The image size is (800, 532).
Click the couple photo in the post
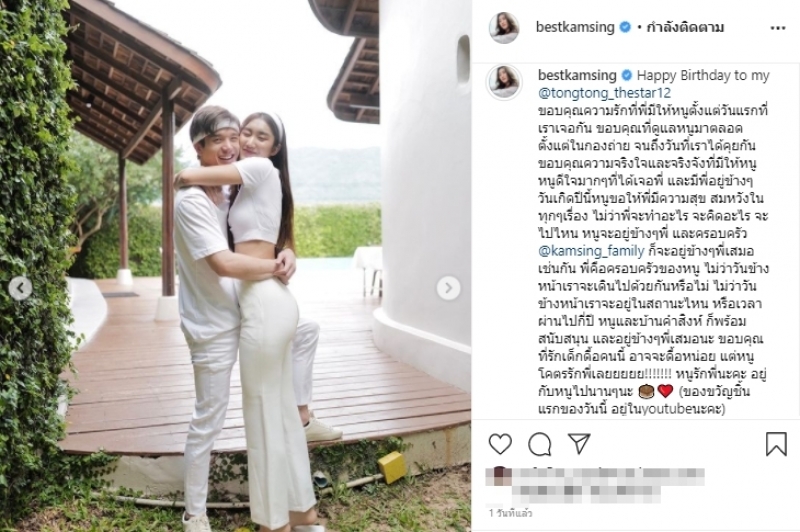[236, 266]
